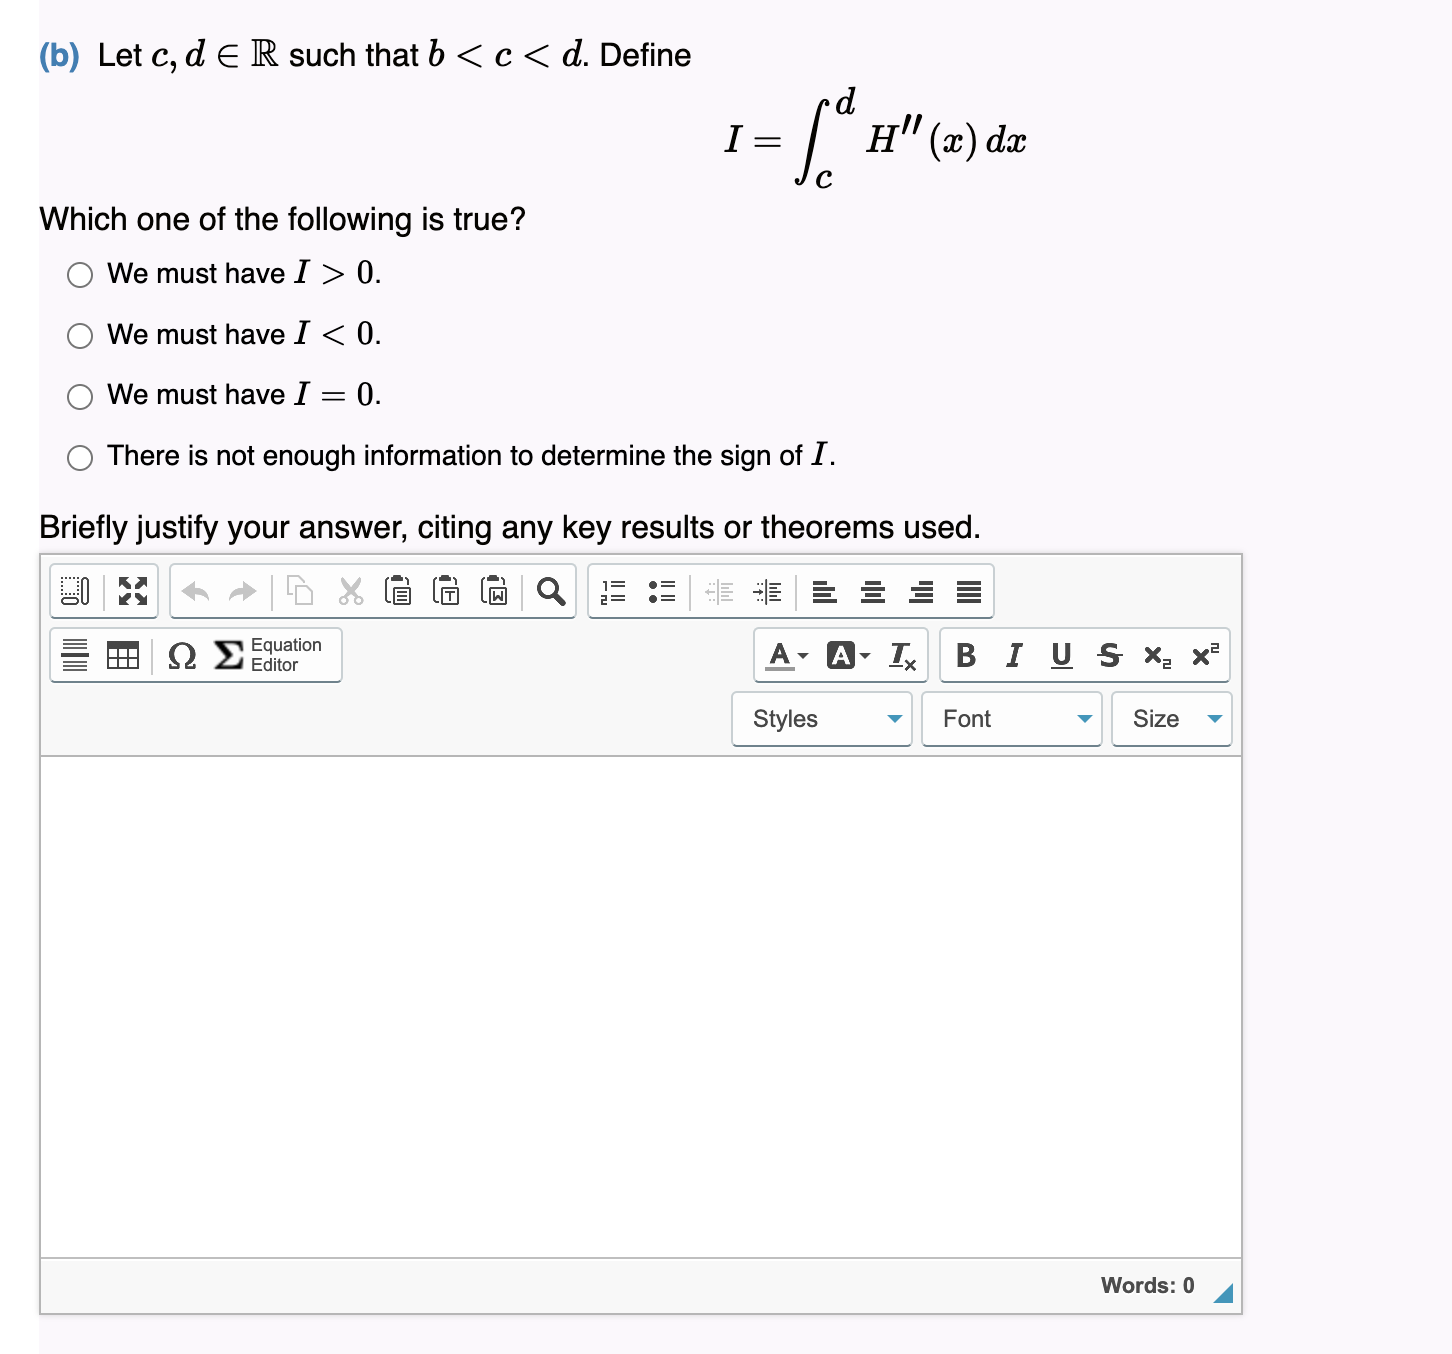The image size is (1452, 1354).
Task: Open the Font dropdown
Action: point(1010,719)
